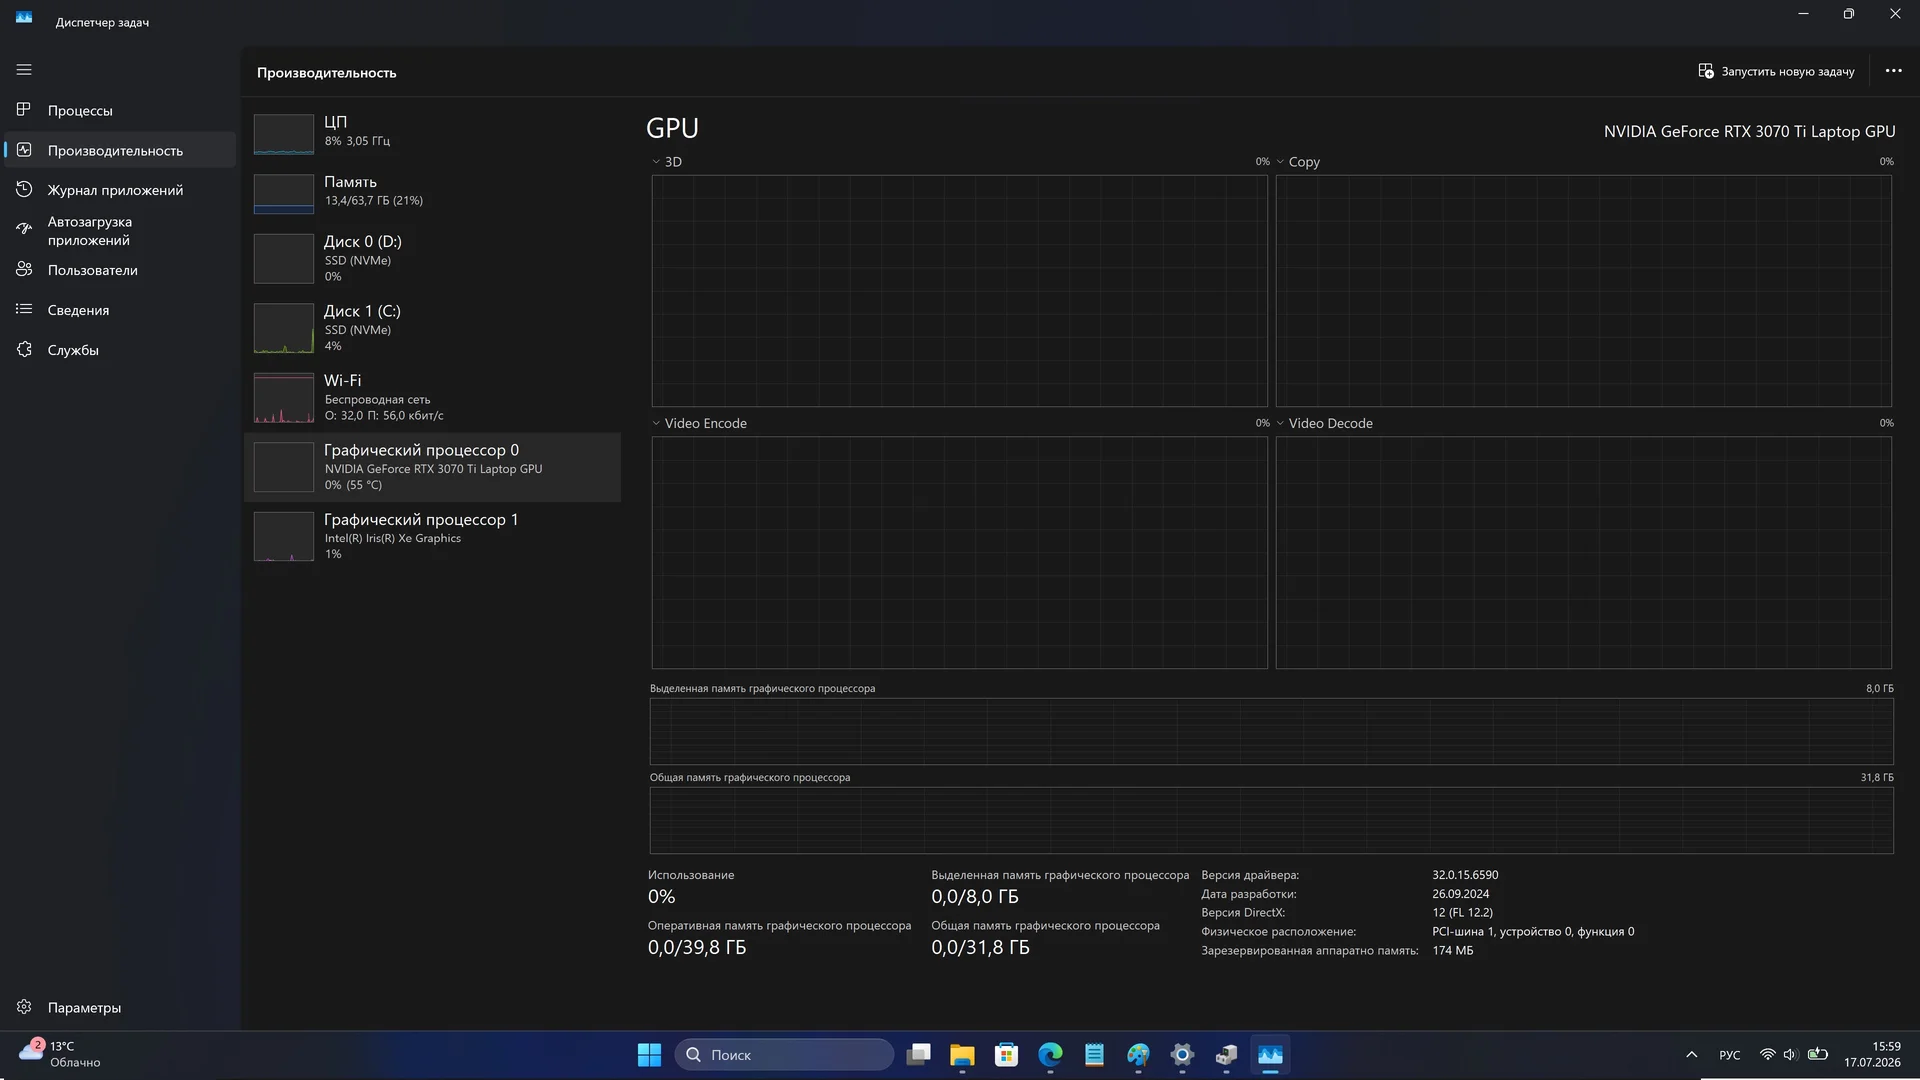Select Производительность in the sidebar
The image size is (1920, 1080).
[120, 150]
